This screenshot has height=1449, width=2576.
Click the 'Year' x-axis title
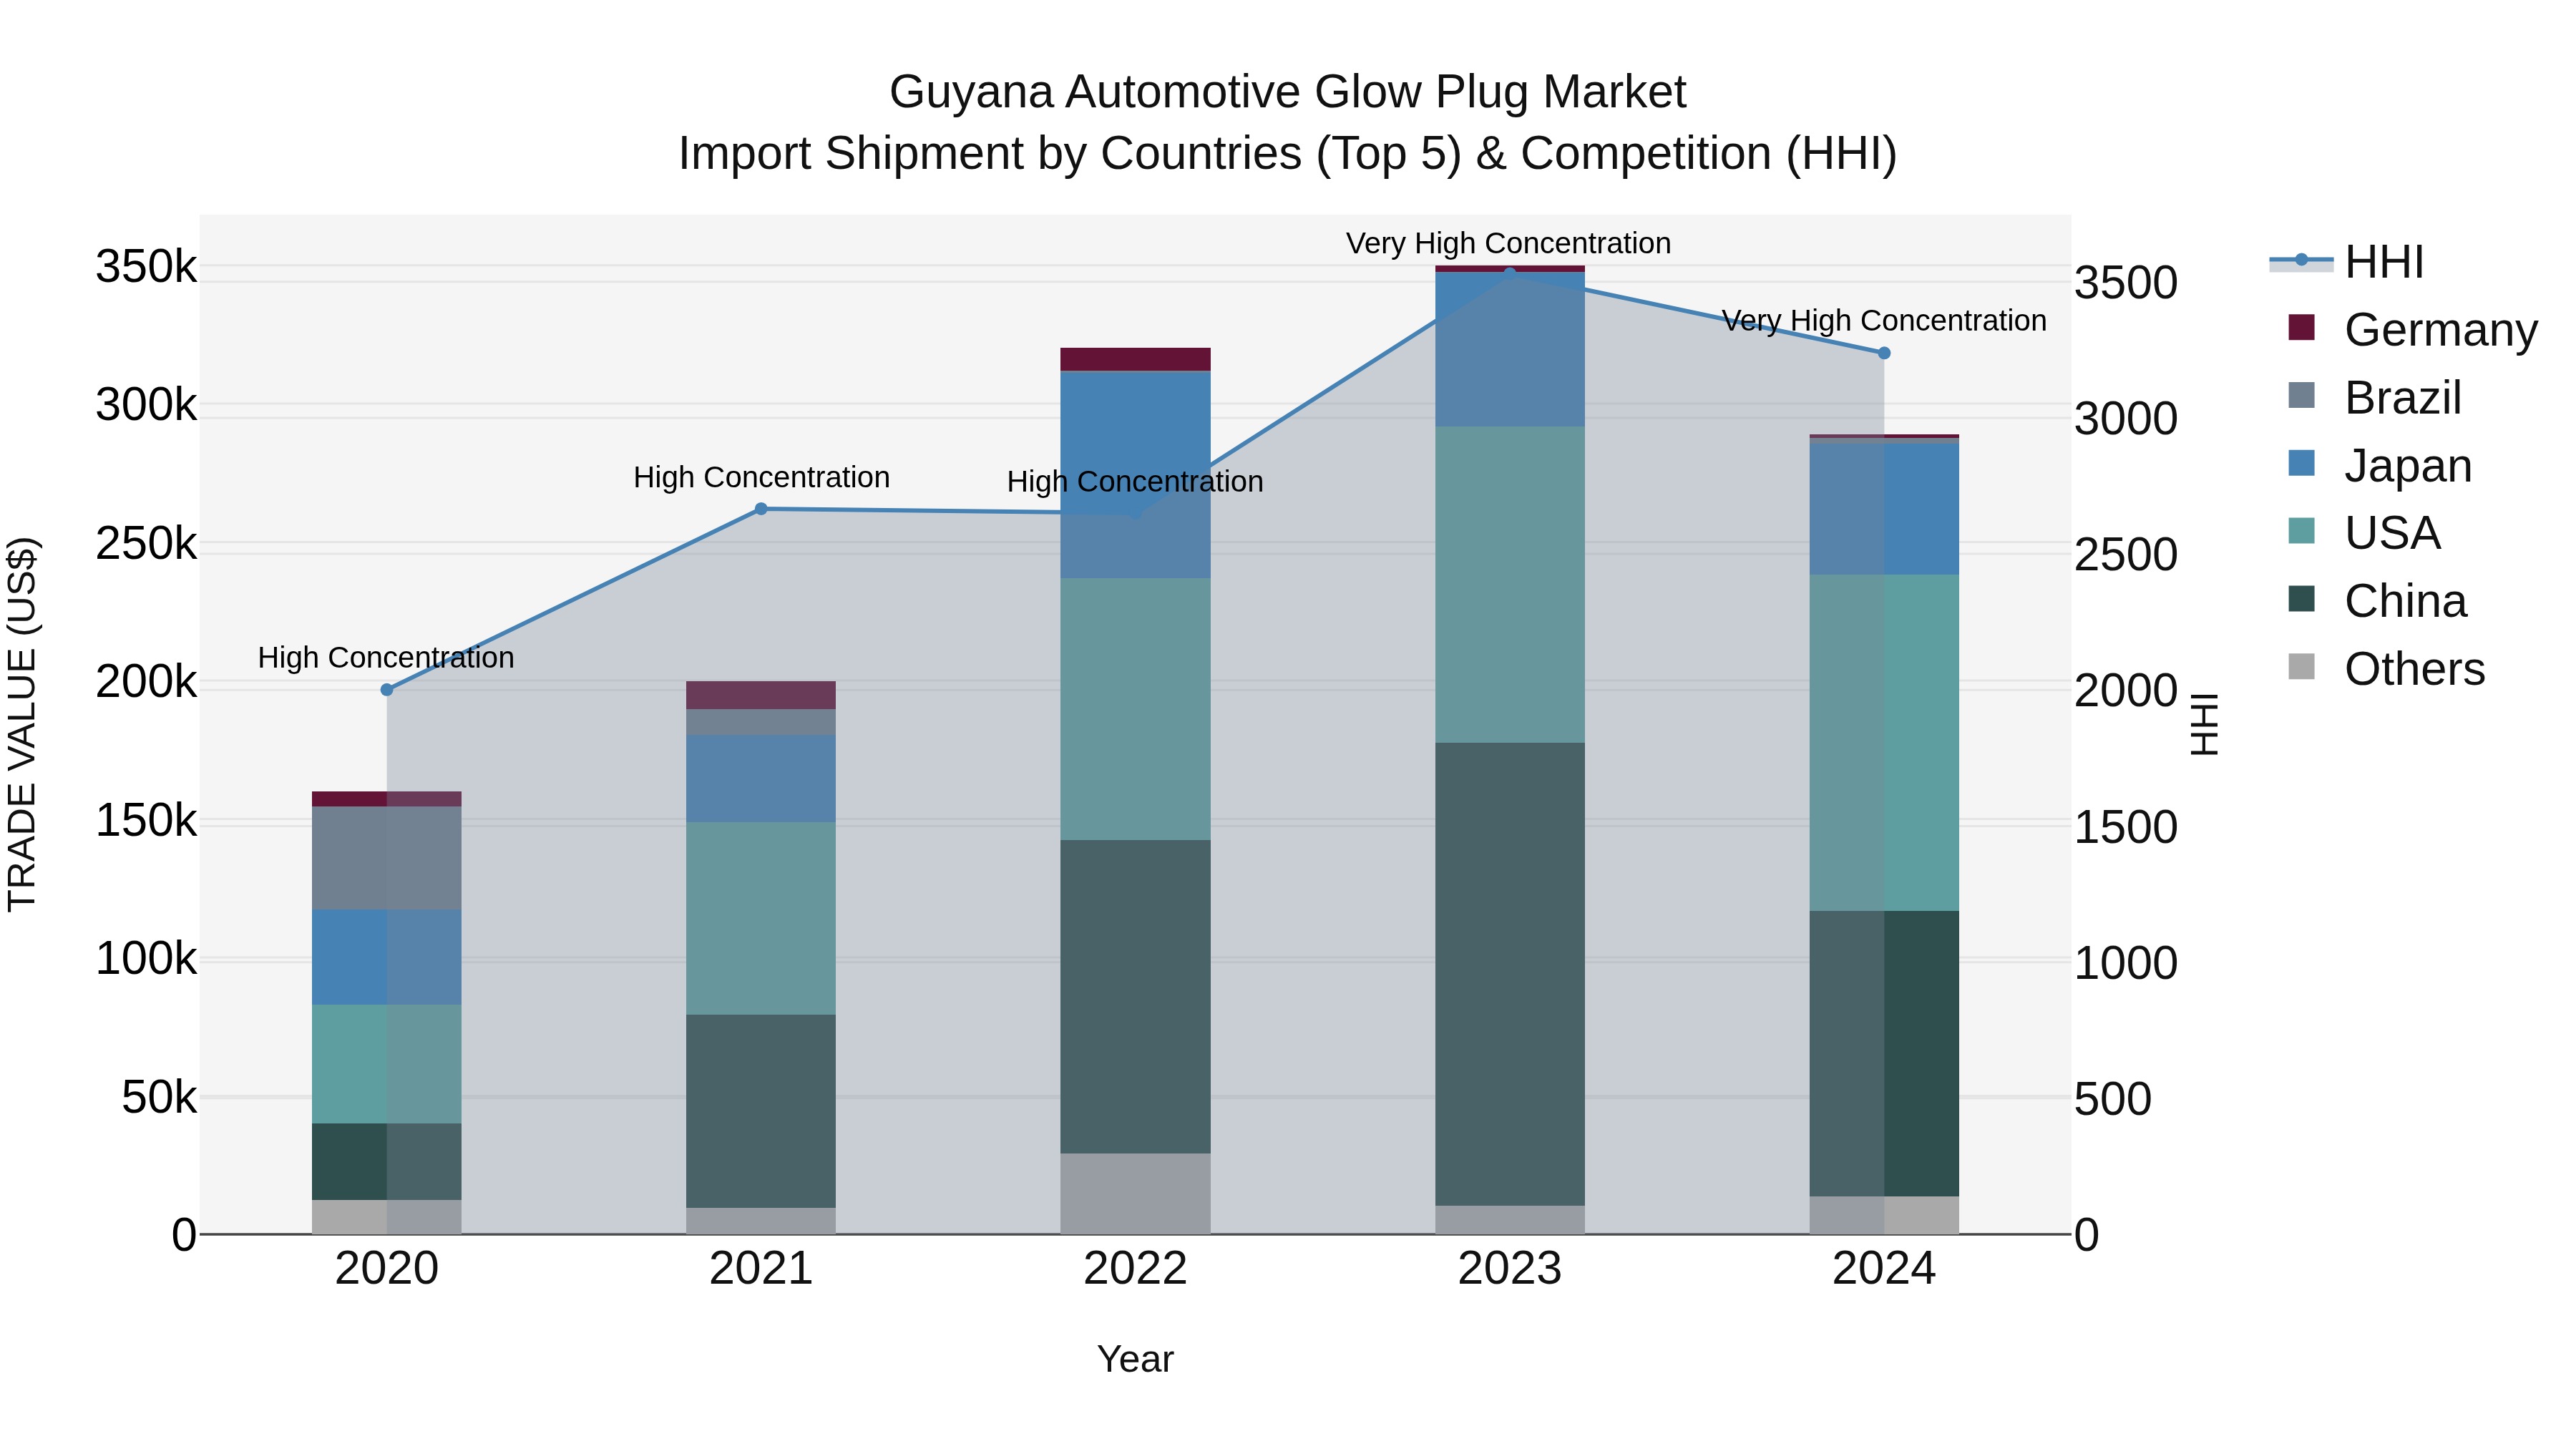1135,1359
